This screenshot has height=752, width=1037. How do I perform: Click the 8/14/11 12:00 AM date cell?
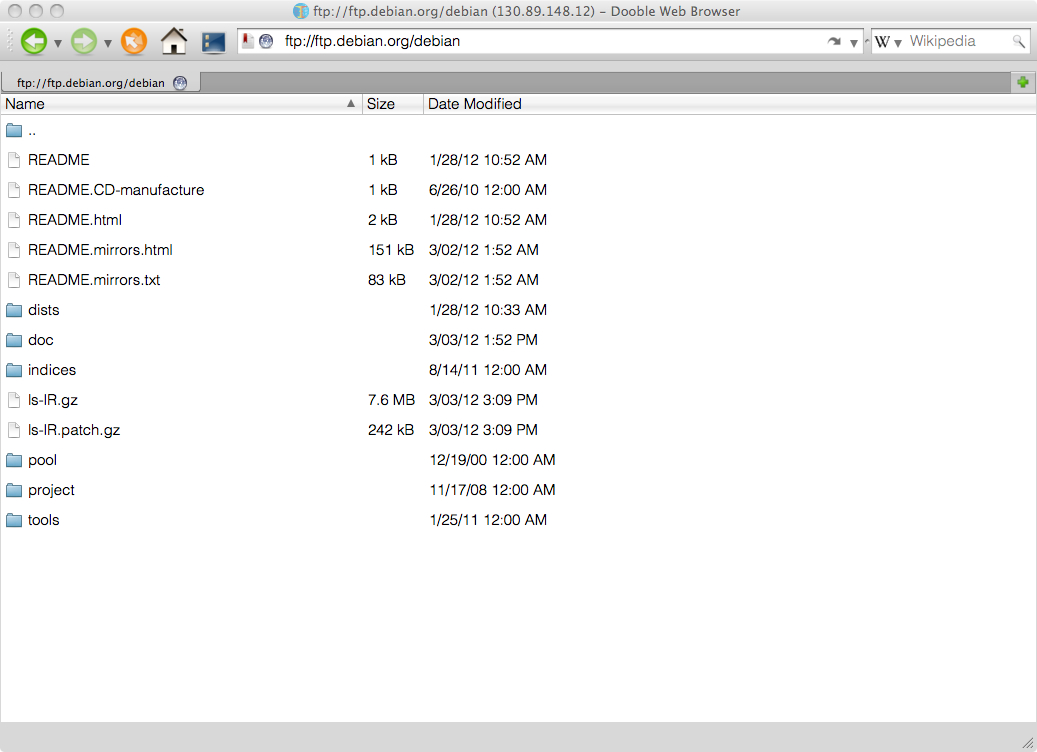pyautogui.click(x=488, y=370)
